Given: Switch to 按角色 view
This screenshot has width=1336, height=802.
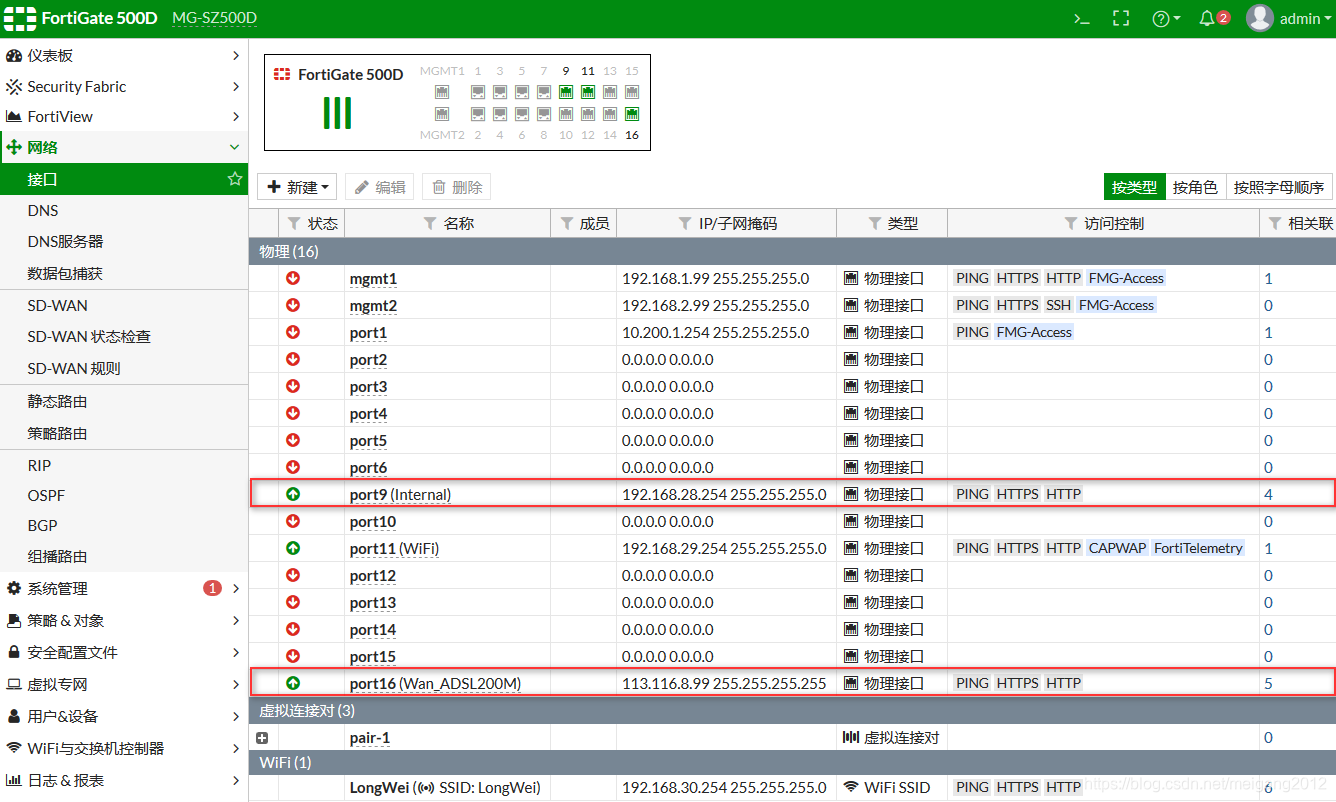Looking at the screenshot, I should tap(1195, 187).
